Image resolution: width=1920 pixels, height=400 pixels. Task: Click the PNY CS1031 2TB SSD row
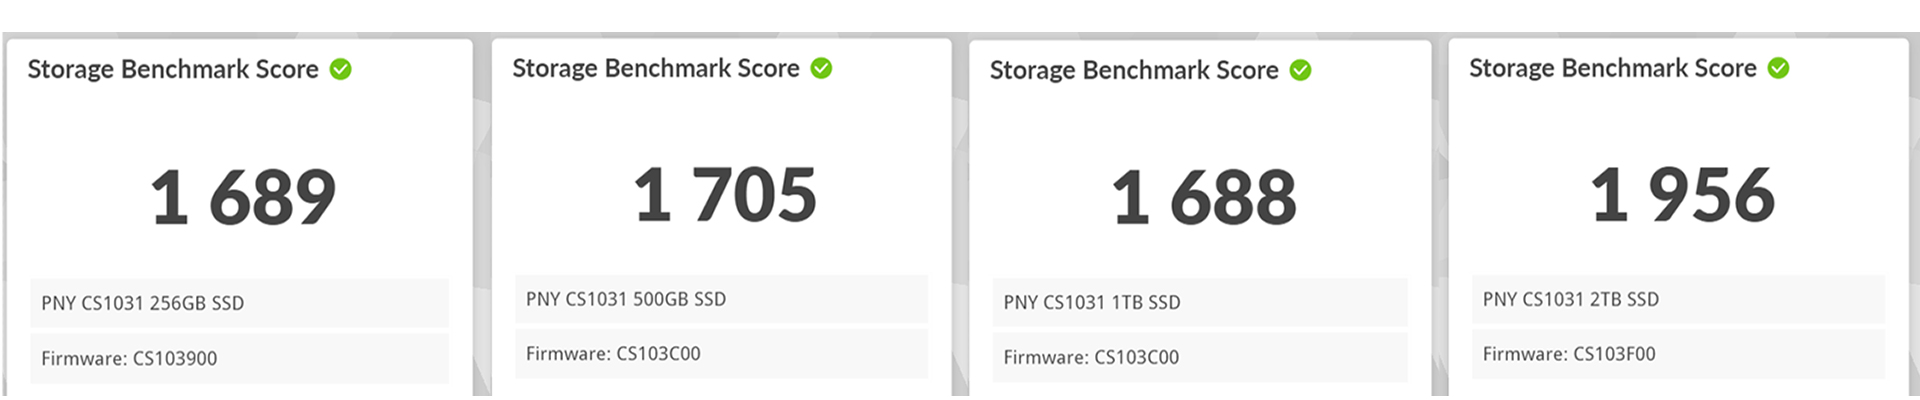1678,299
